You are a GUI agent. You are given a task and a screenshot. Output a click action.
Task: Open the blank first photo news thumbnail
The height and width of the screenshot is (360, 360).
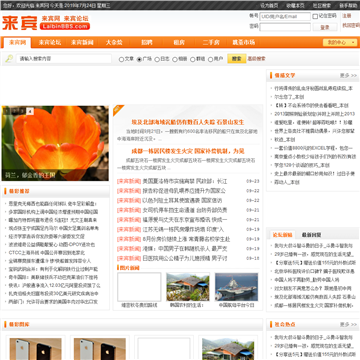tap(139, 287)
